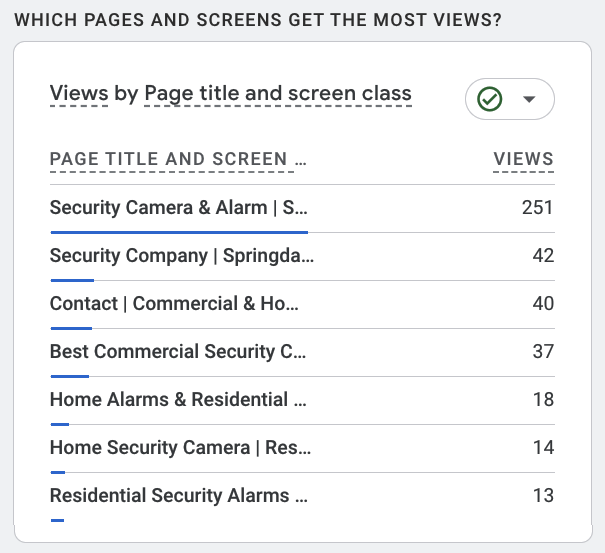Click the "VIEWS" column header
605x553 pixels.
[x=523, y=159]
